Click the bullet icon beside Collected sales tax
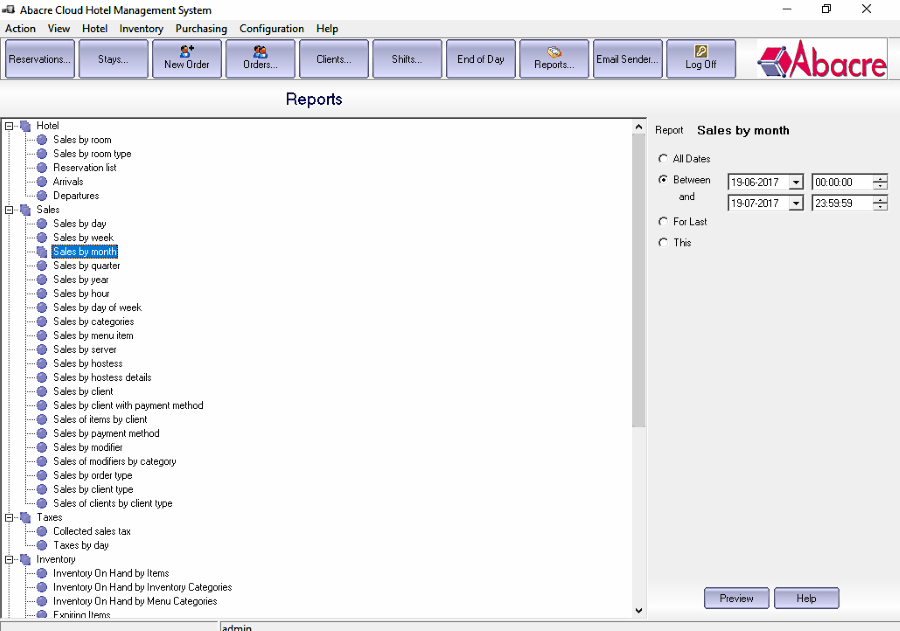The image size is (900, 631). (42, 531)
